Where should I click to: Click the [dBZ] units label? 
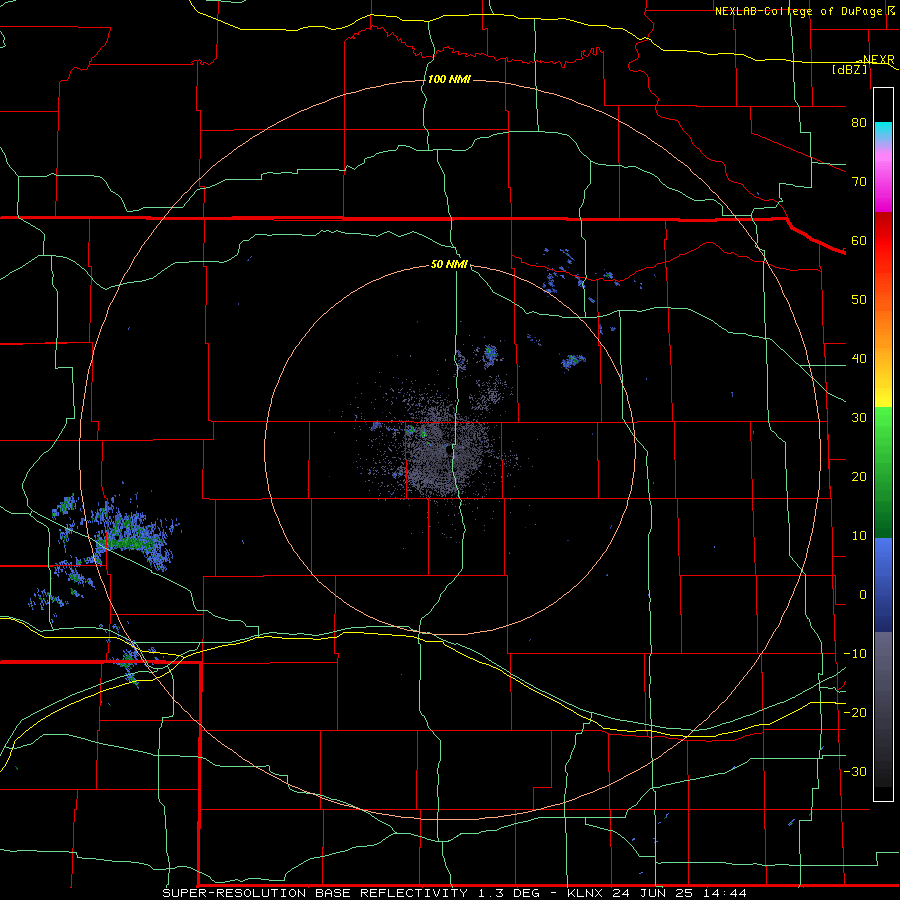[x=849, y=69]
